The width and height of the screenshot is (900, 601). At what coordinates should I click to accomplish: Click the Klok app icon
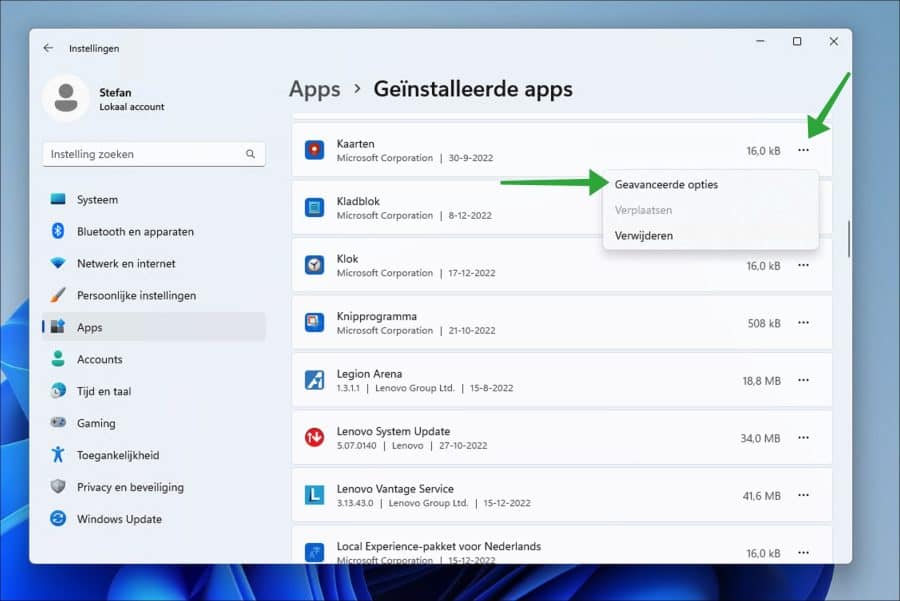315,265
